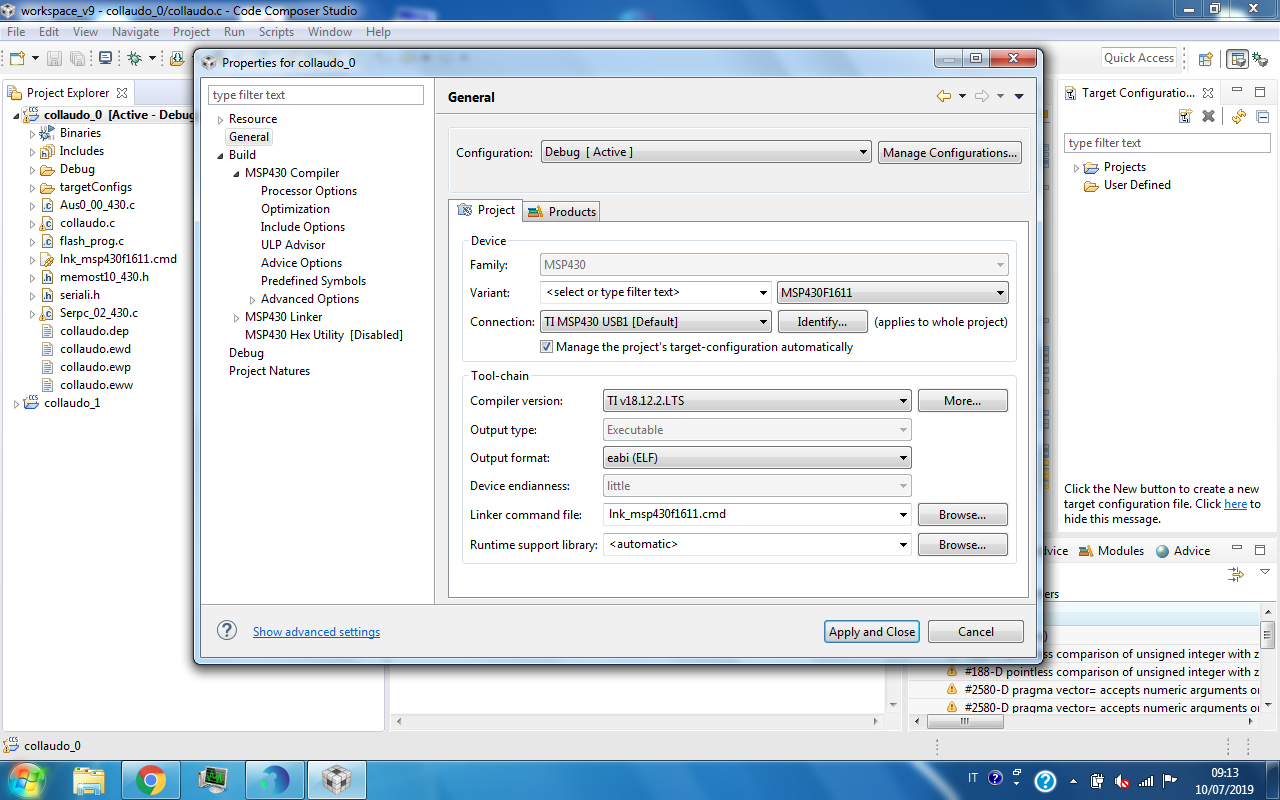
Task: Expand Projects folder in Target Configurations
Action: pyautogui.click(x=1077, y=168)
